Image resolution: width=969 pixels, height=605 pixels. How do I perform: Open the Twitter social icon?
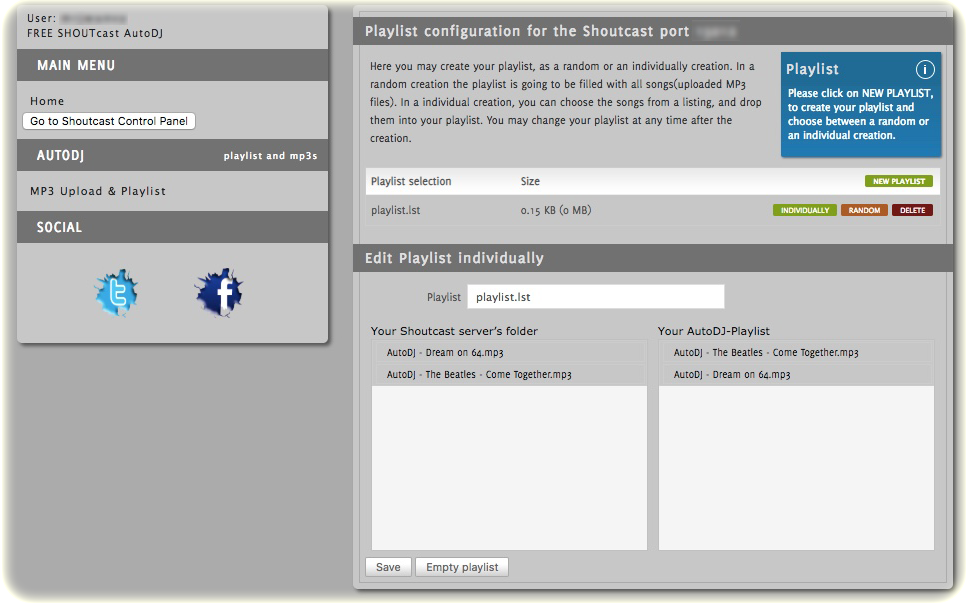point(116,293)
